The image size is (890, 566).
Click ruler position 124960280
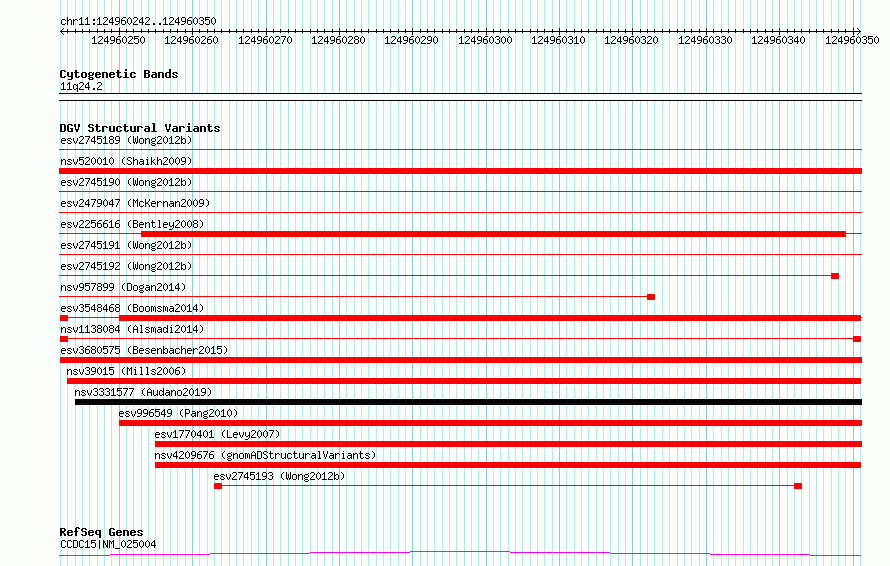coord(338,40)
